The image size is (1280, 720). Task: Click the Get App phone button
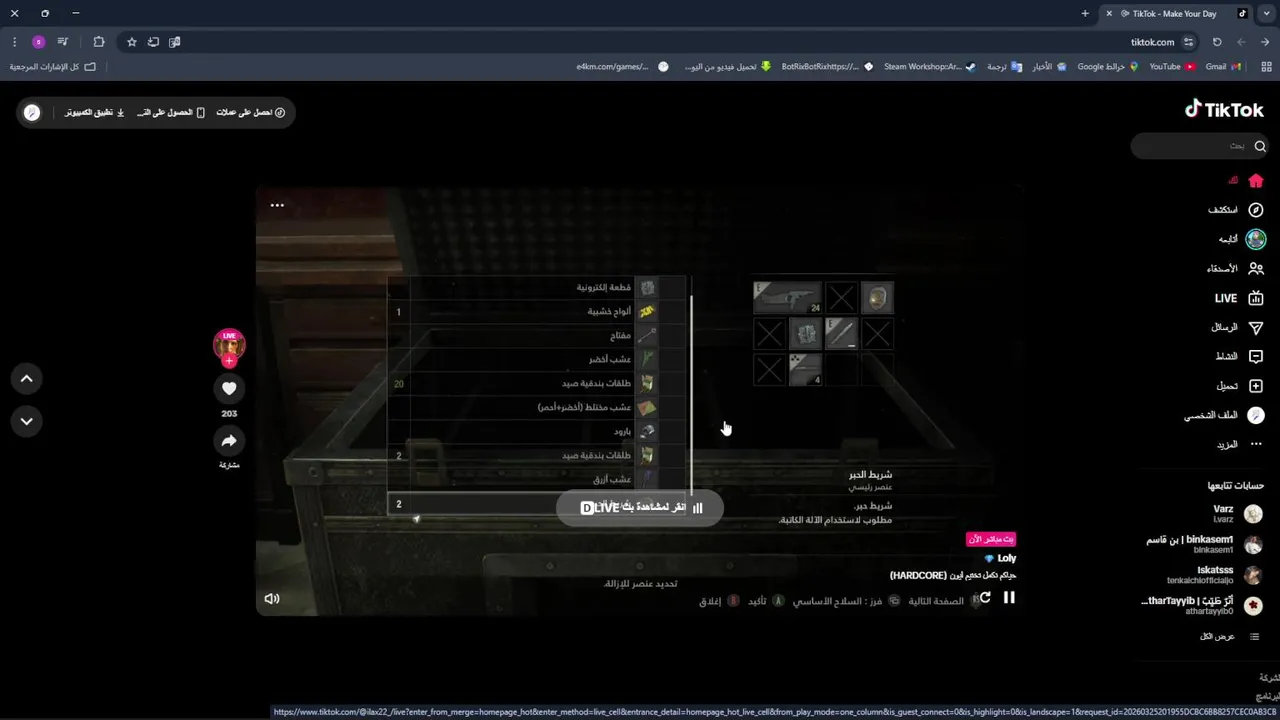tap(171, 113)
